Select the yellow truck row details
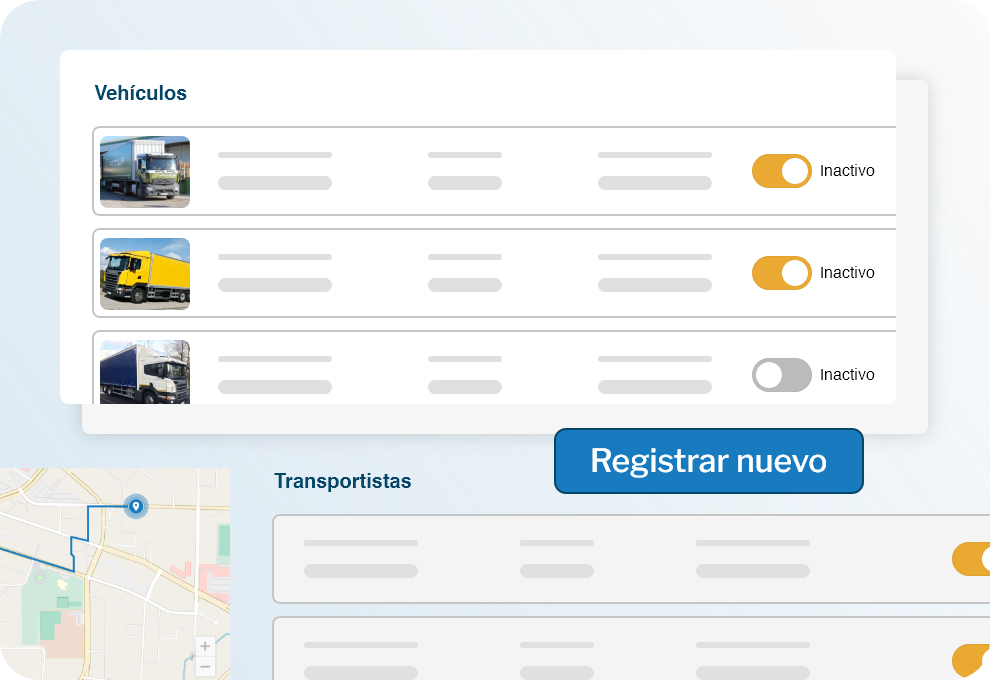The image size is (990, 680). pos(465,273)
